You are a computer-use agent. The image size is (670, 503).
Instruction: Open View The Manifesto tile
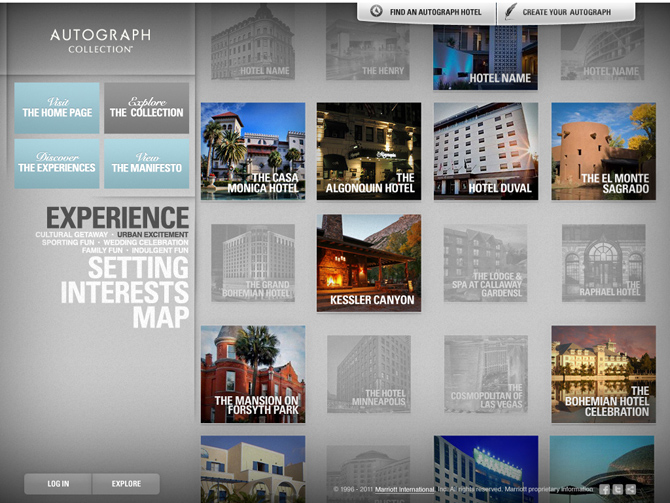146,163
